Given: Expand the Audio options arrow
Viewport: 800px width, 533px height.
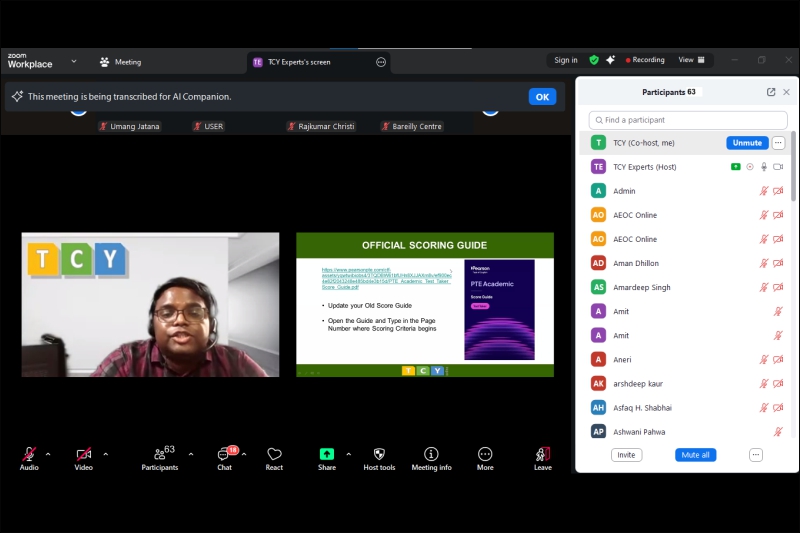Looking at the screenshot, I should [x=48, y=454].
